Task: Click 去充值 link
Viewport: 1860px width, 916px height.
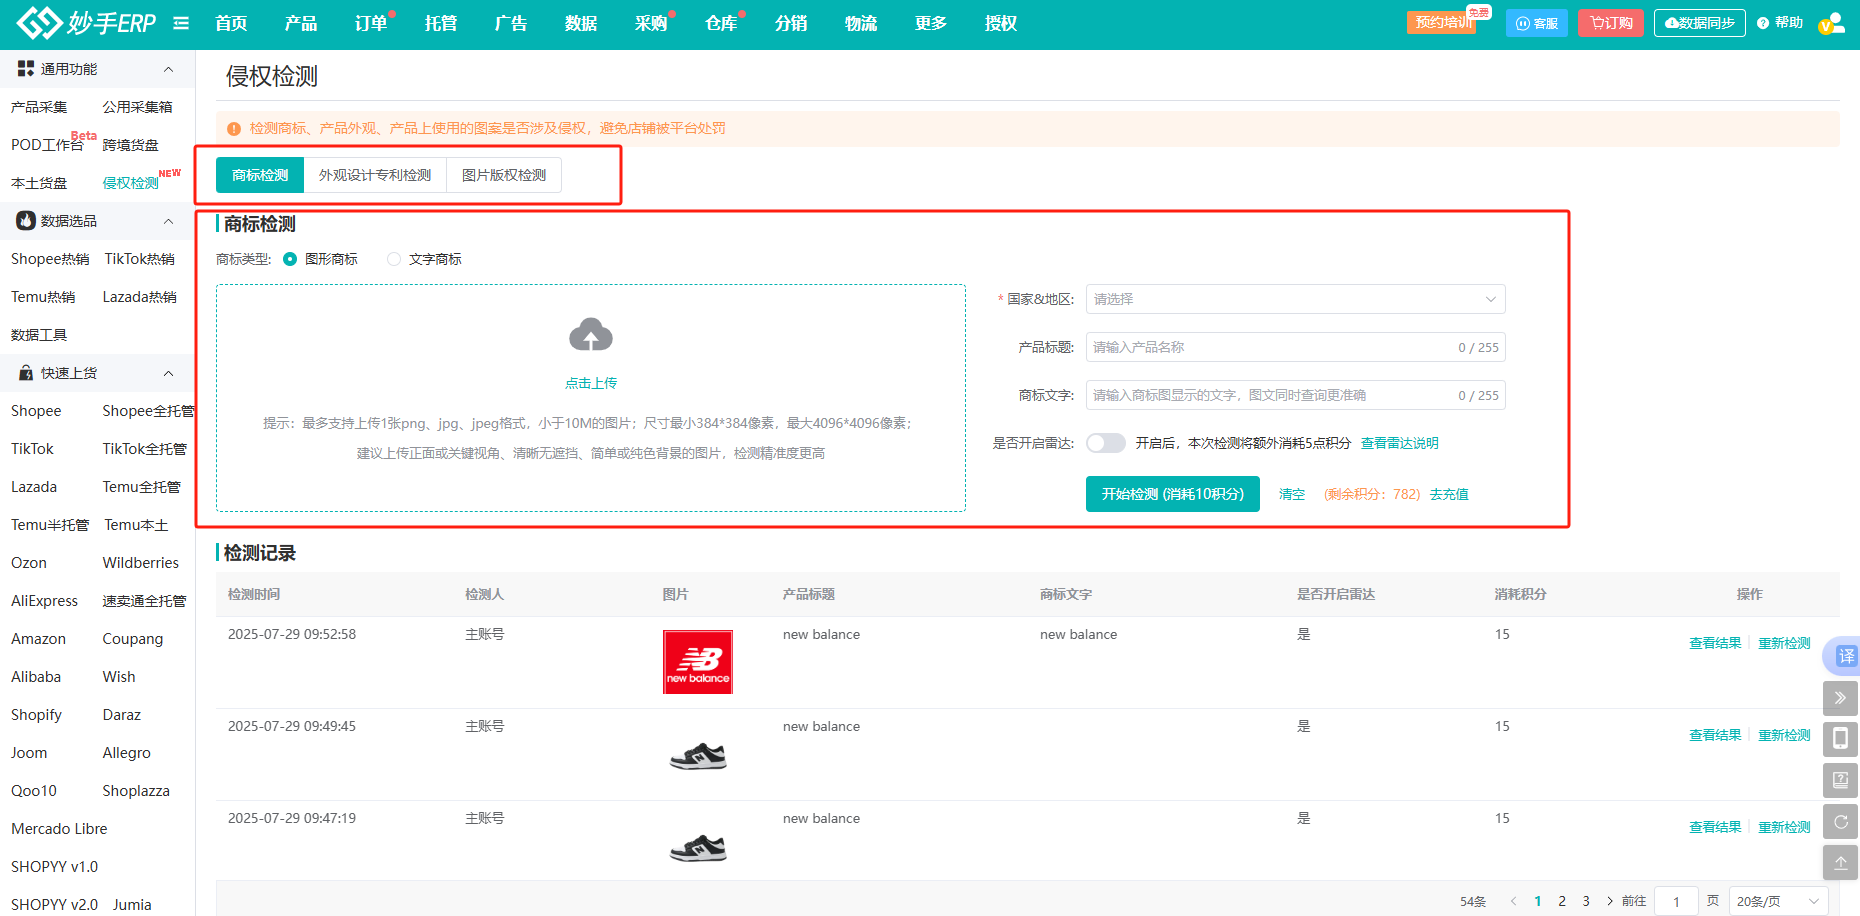Action: tap(1449, 494)
